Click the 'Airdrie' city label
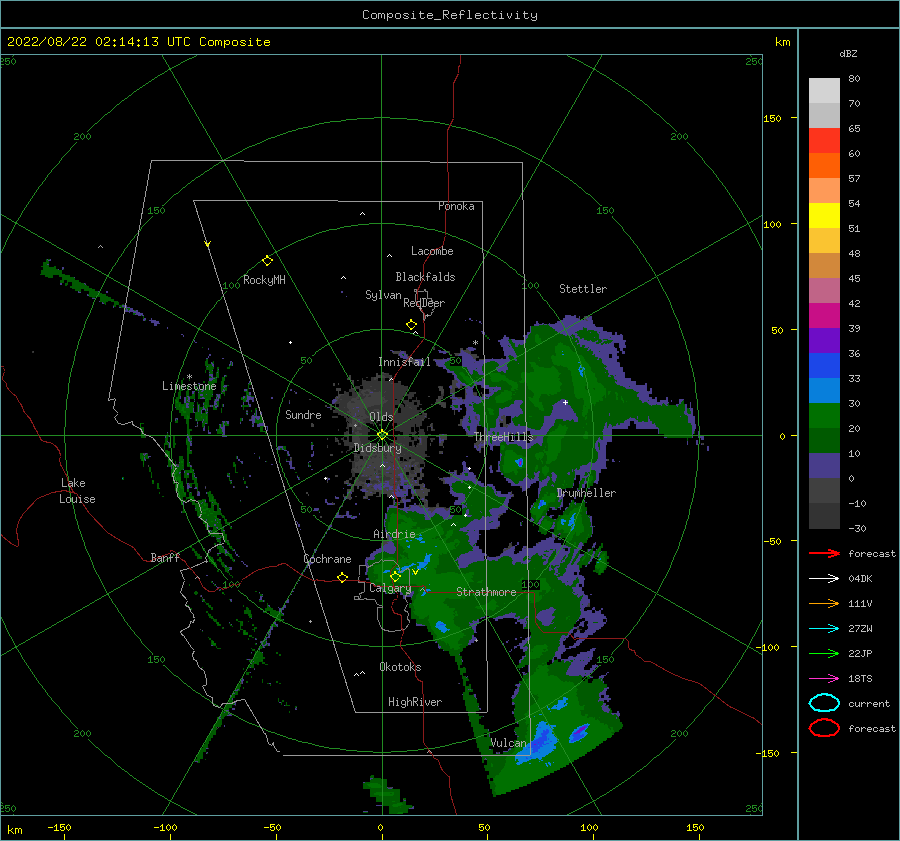The width and height of the screenshot is (900, 841). [394, 534]
